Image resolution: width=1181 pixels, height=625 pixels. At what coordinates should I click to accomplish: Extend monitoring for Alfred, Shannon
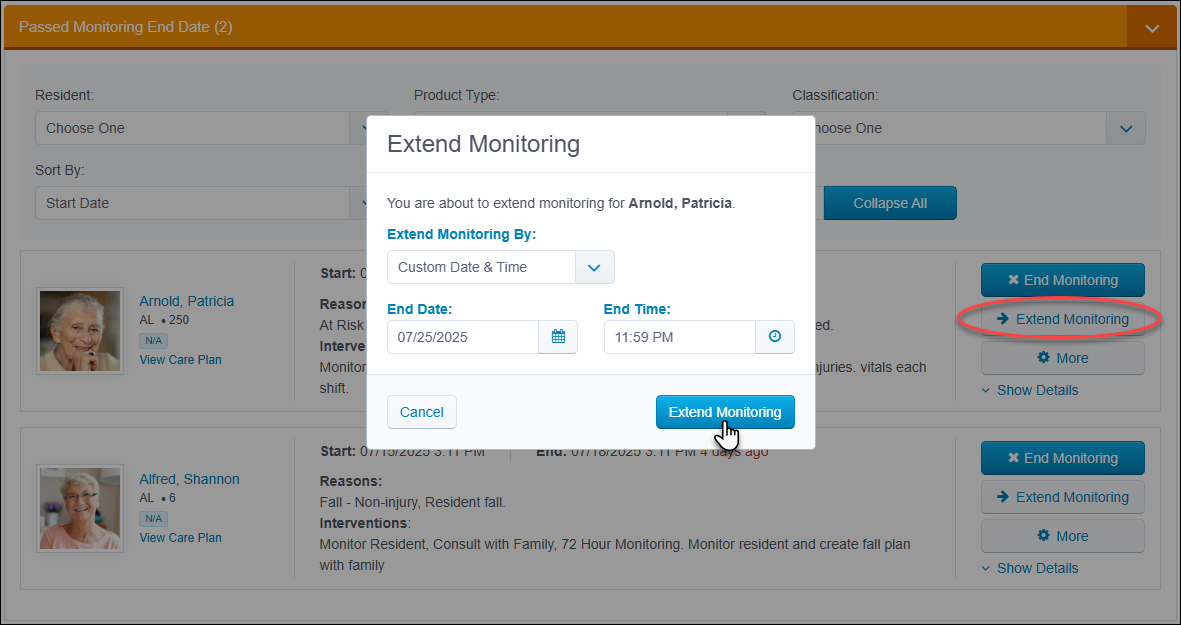1063,497
